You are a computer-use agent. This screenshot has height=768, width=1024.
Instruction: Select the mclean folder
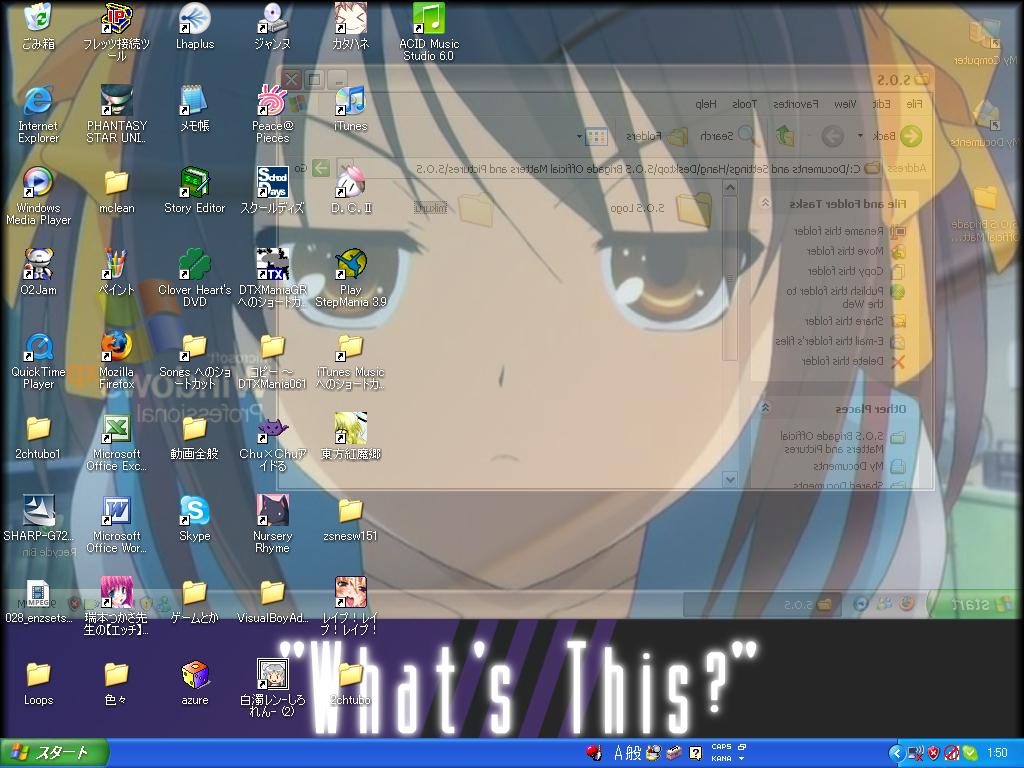(116, 191)
